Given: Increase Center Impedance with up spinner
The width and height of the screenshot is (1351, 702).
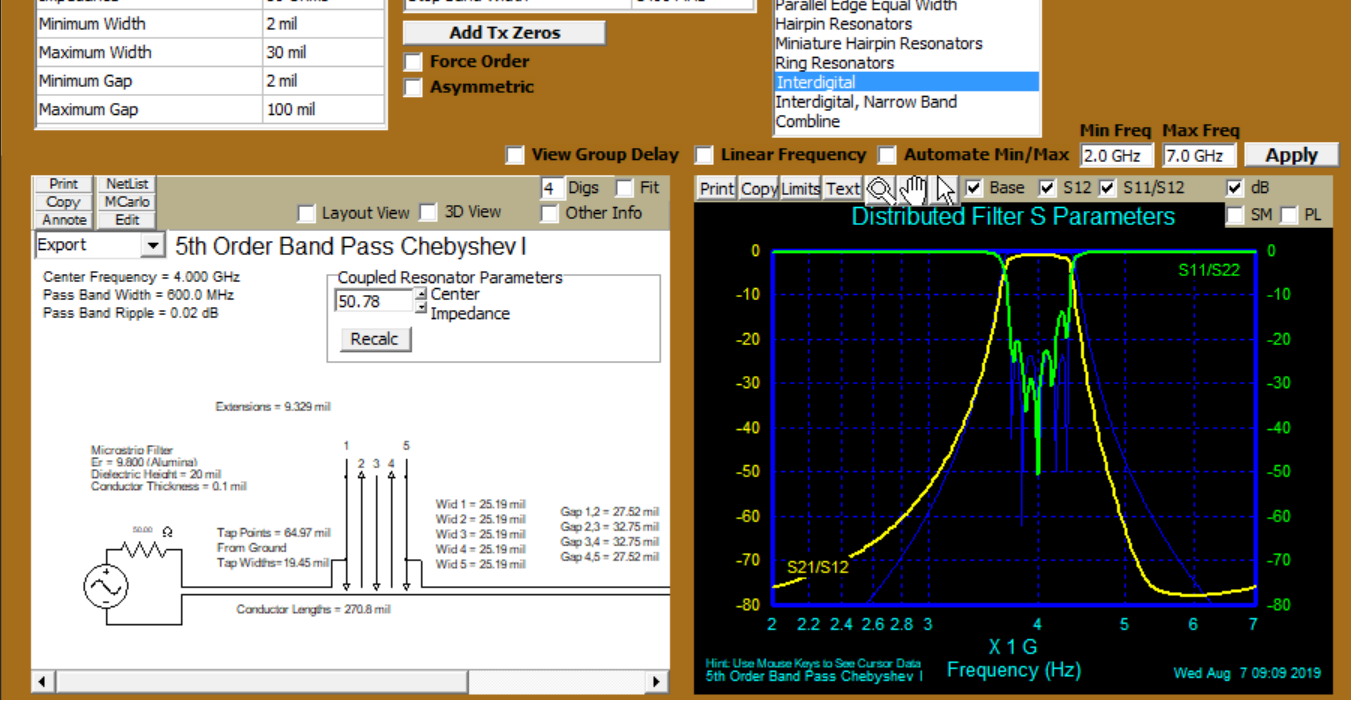Looking at the screenshot, I should point(421,294).
